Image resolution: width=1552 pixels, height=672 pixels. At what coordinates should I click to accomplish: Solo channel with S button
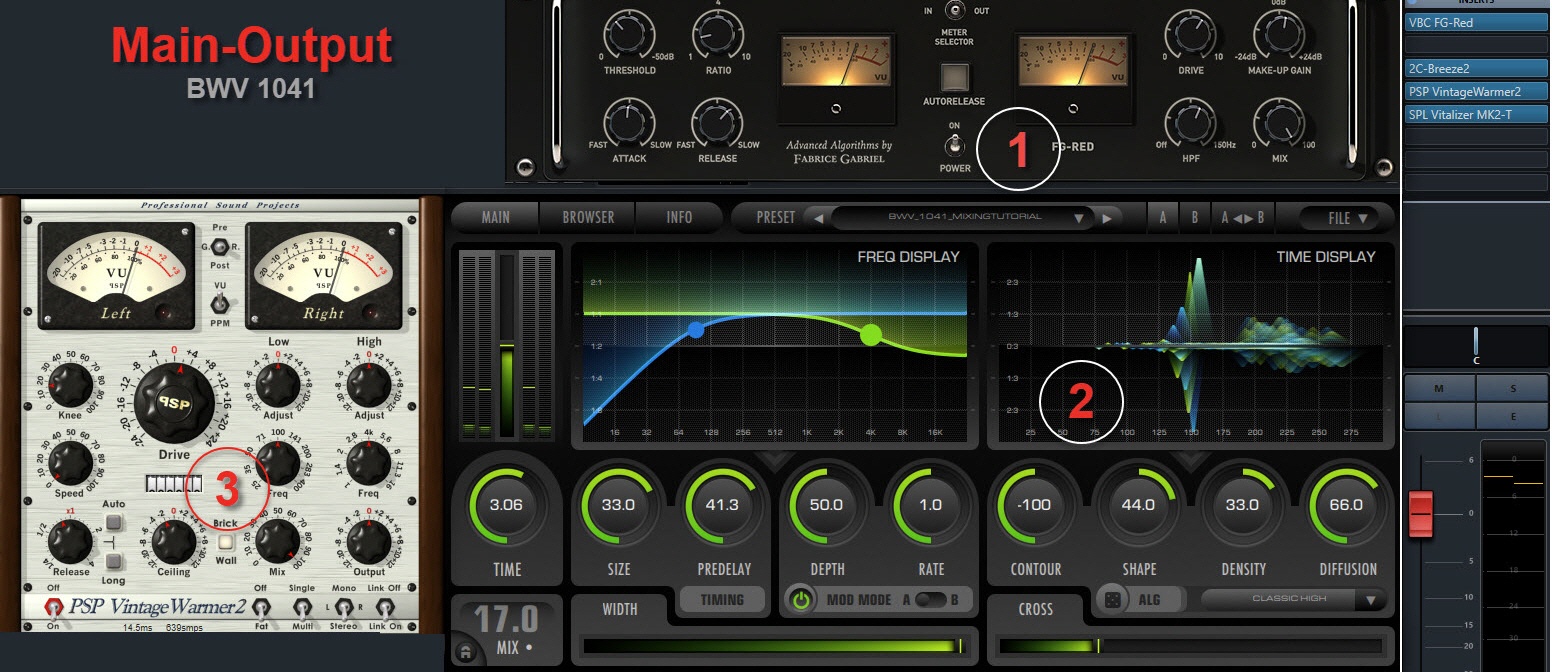click(1512, 388)
